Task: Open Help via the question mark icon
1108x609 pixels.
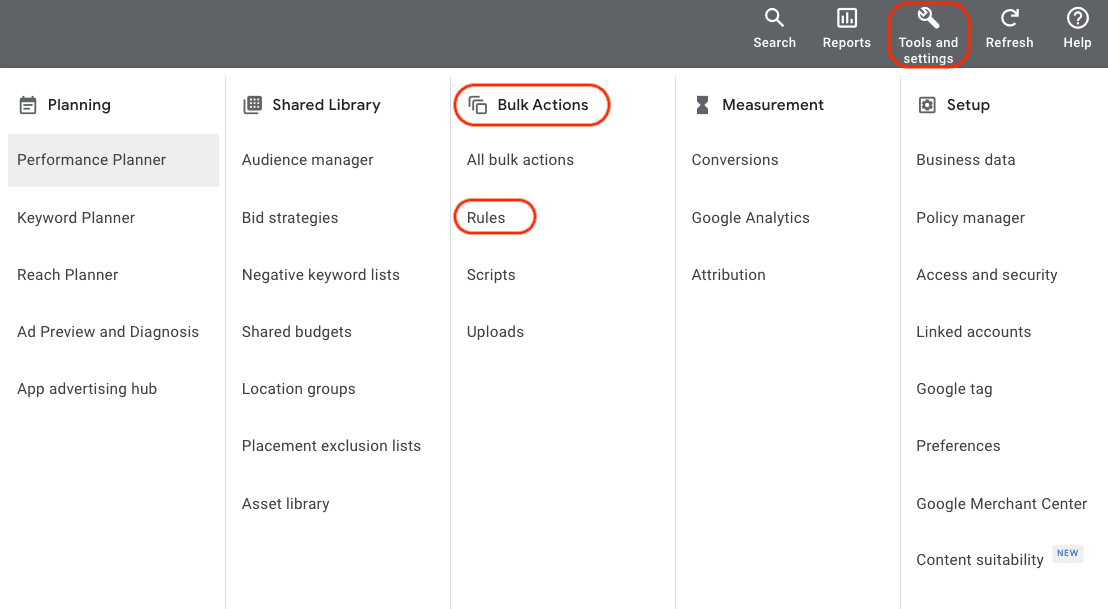Action: [1077, 17]
